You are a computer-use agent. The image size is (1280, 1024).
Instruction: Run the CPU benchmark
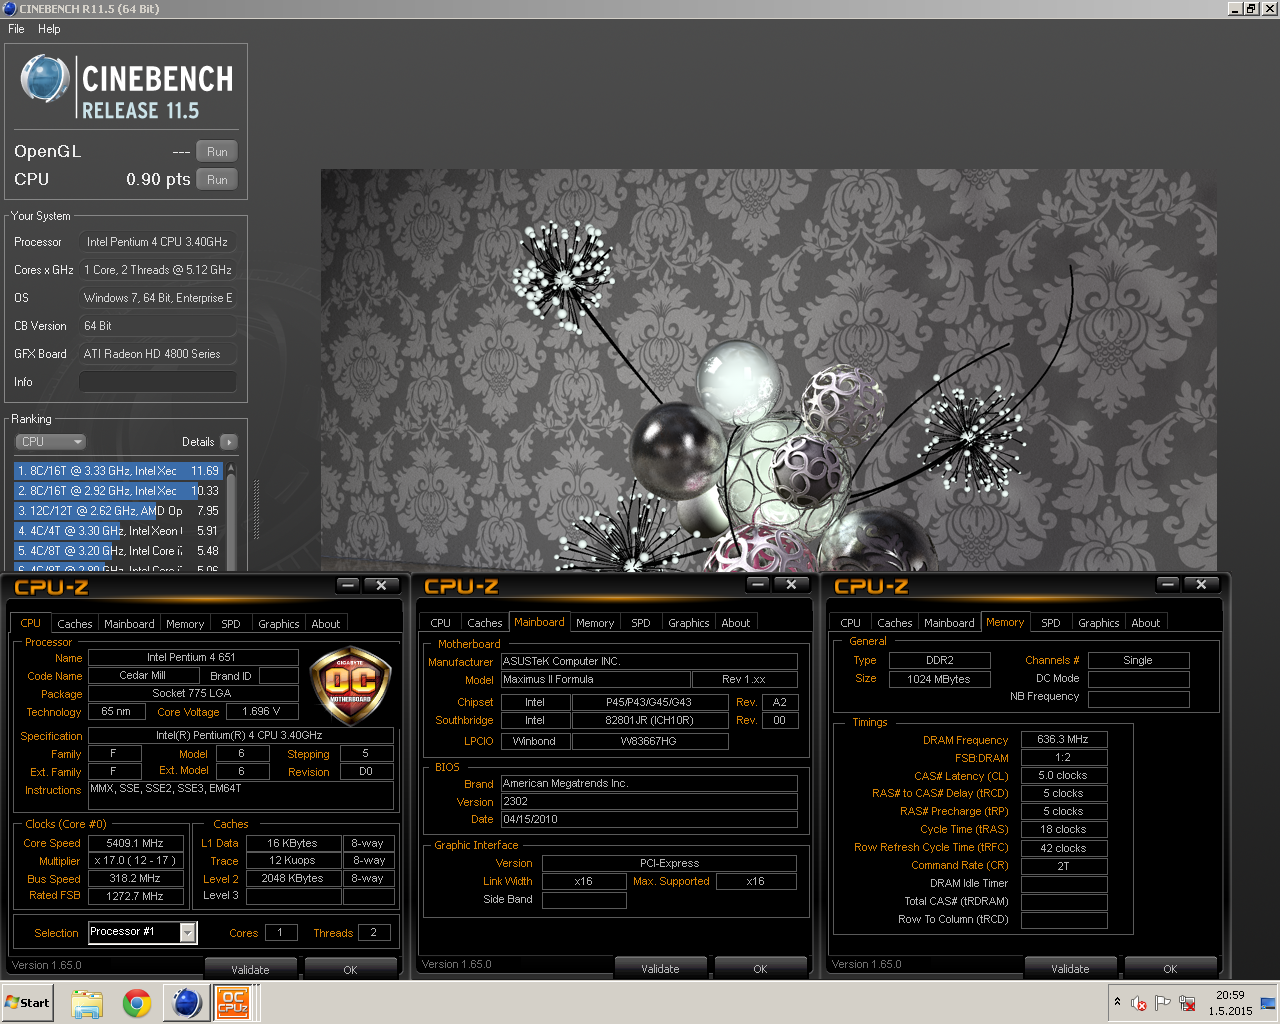(217, 179)
